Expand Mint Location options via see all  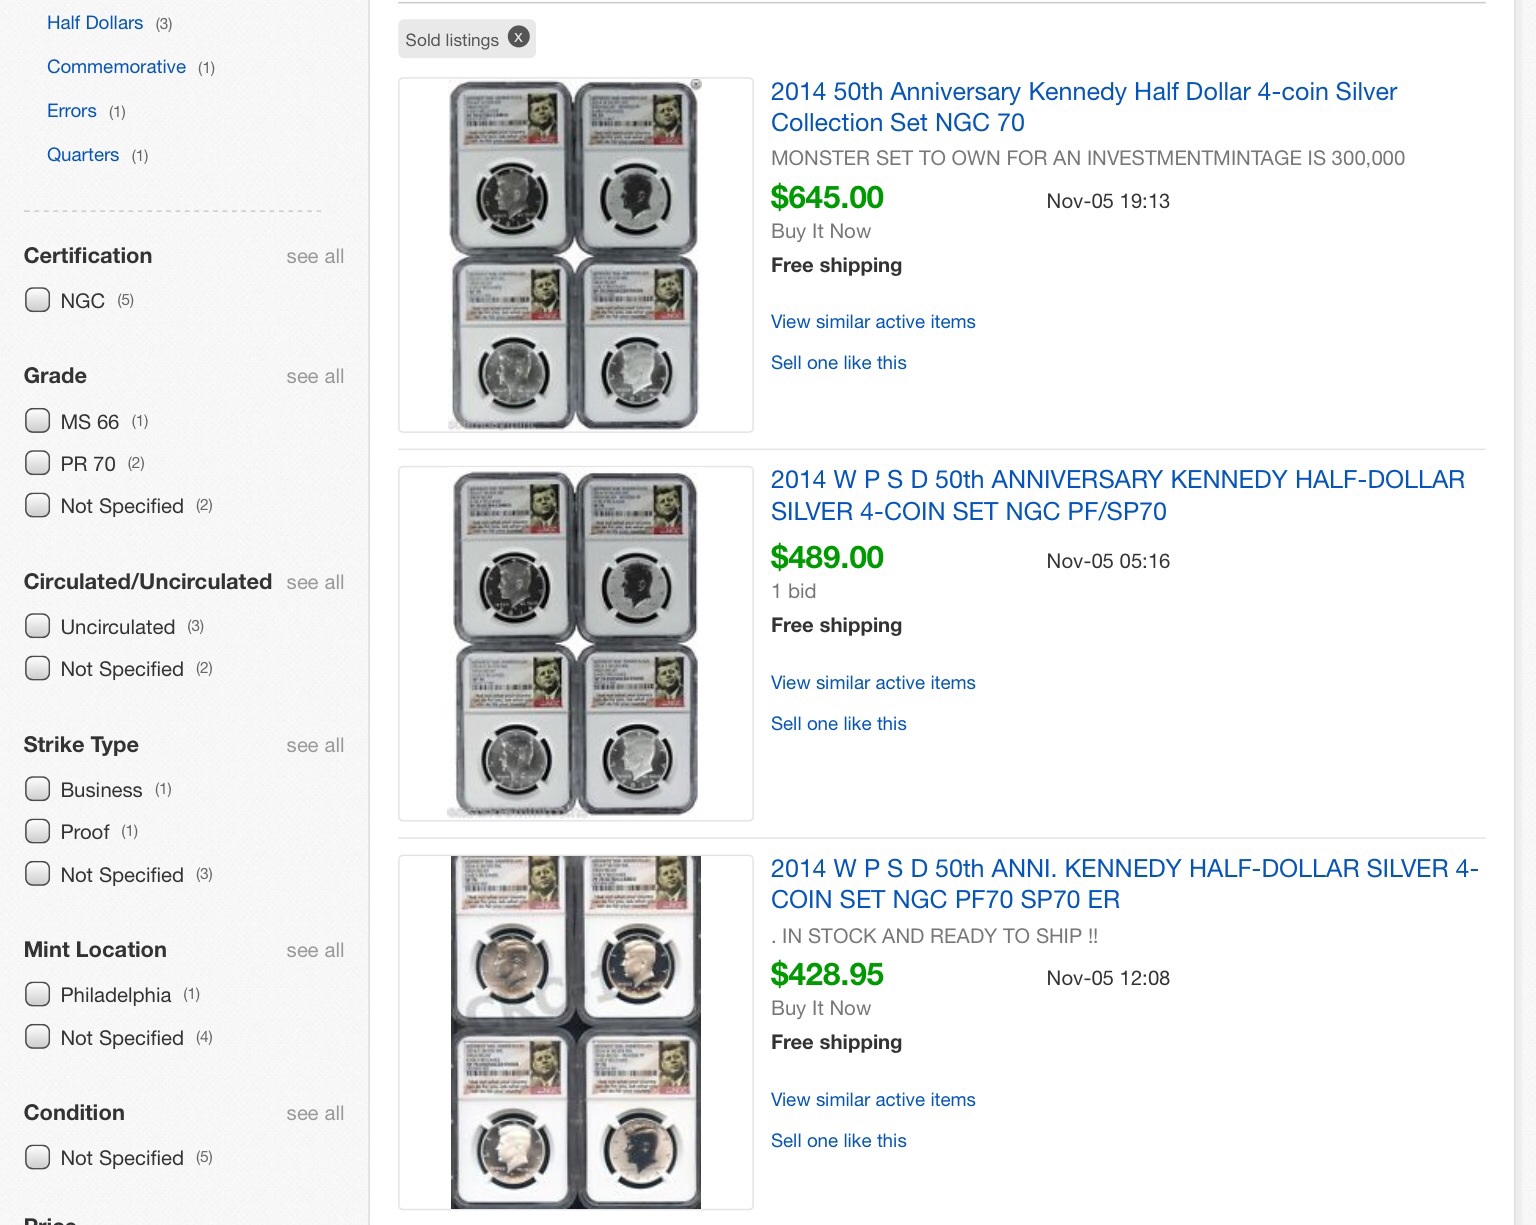click(314, 950)
